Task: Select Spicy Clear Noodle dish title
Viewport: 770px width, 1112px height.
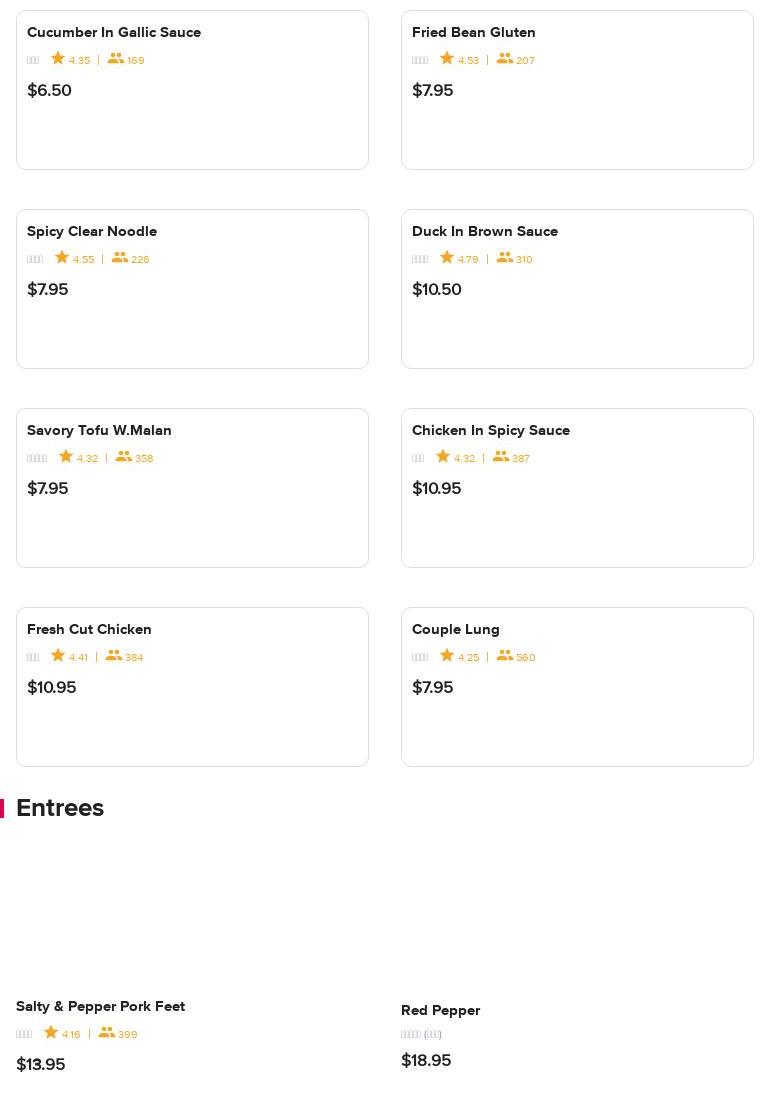Action: 92,231
